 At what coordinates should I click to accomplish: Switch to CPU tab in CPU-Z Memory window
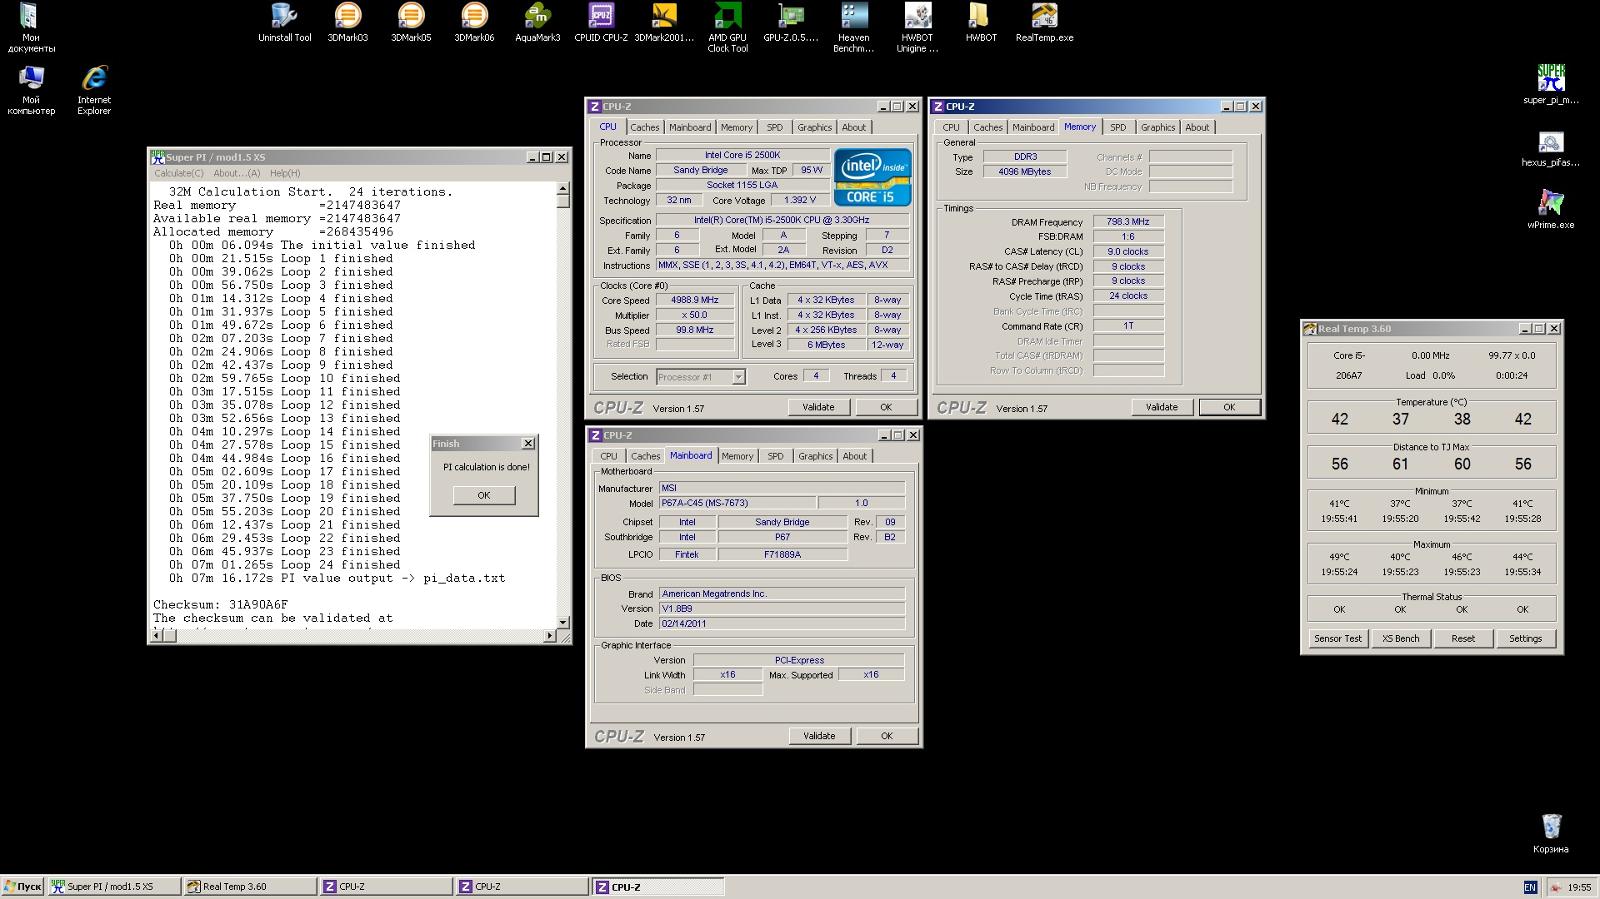pyautogui.click(x=951, y=127)
